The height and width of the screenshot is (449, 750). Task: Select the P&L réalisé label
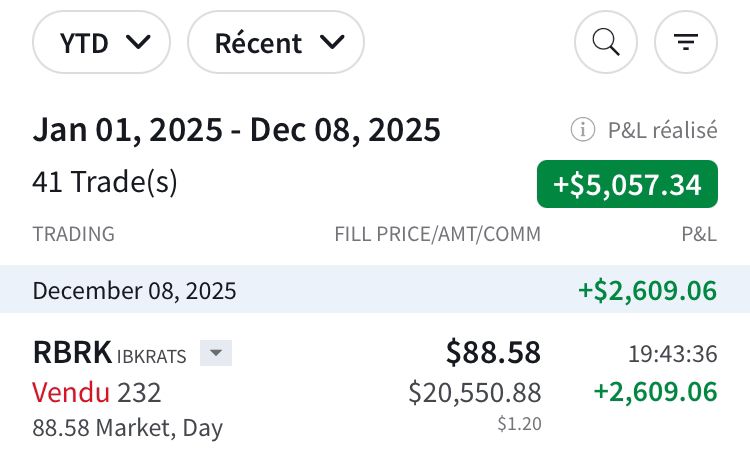662,129
